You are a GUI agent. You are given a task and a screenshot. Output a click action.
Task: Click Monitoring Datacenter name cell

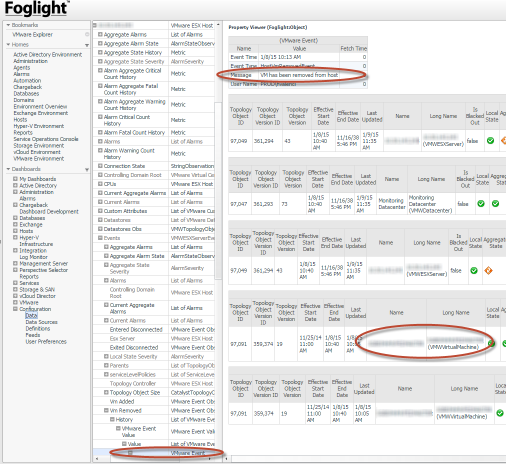(x=392, y=204)
